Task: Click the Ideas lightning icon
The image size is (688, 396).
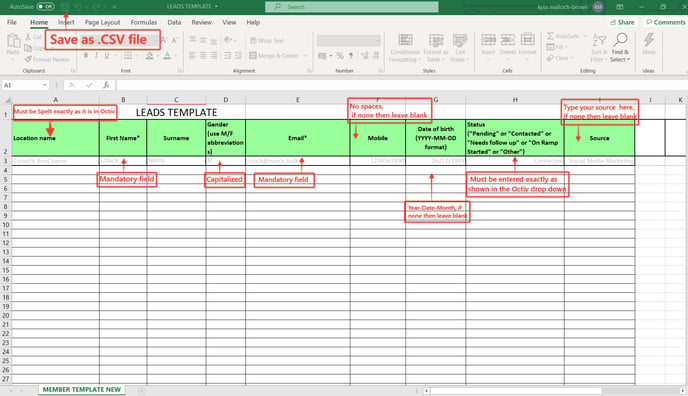Action: tap(649, 40)
